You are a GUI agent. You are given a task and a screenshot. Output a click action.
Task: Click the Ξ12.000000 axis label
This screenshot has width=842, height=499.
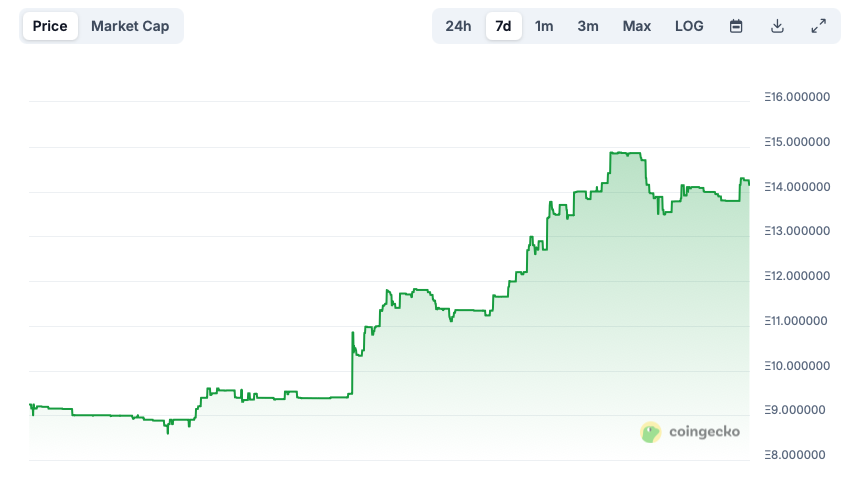797,276
